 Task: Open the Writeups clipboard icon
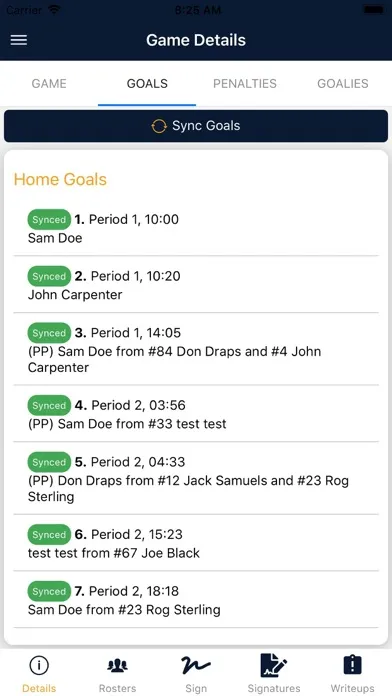coord(352,665)
